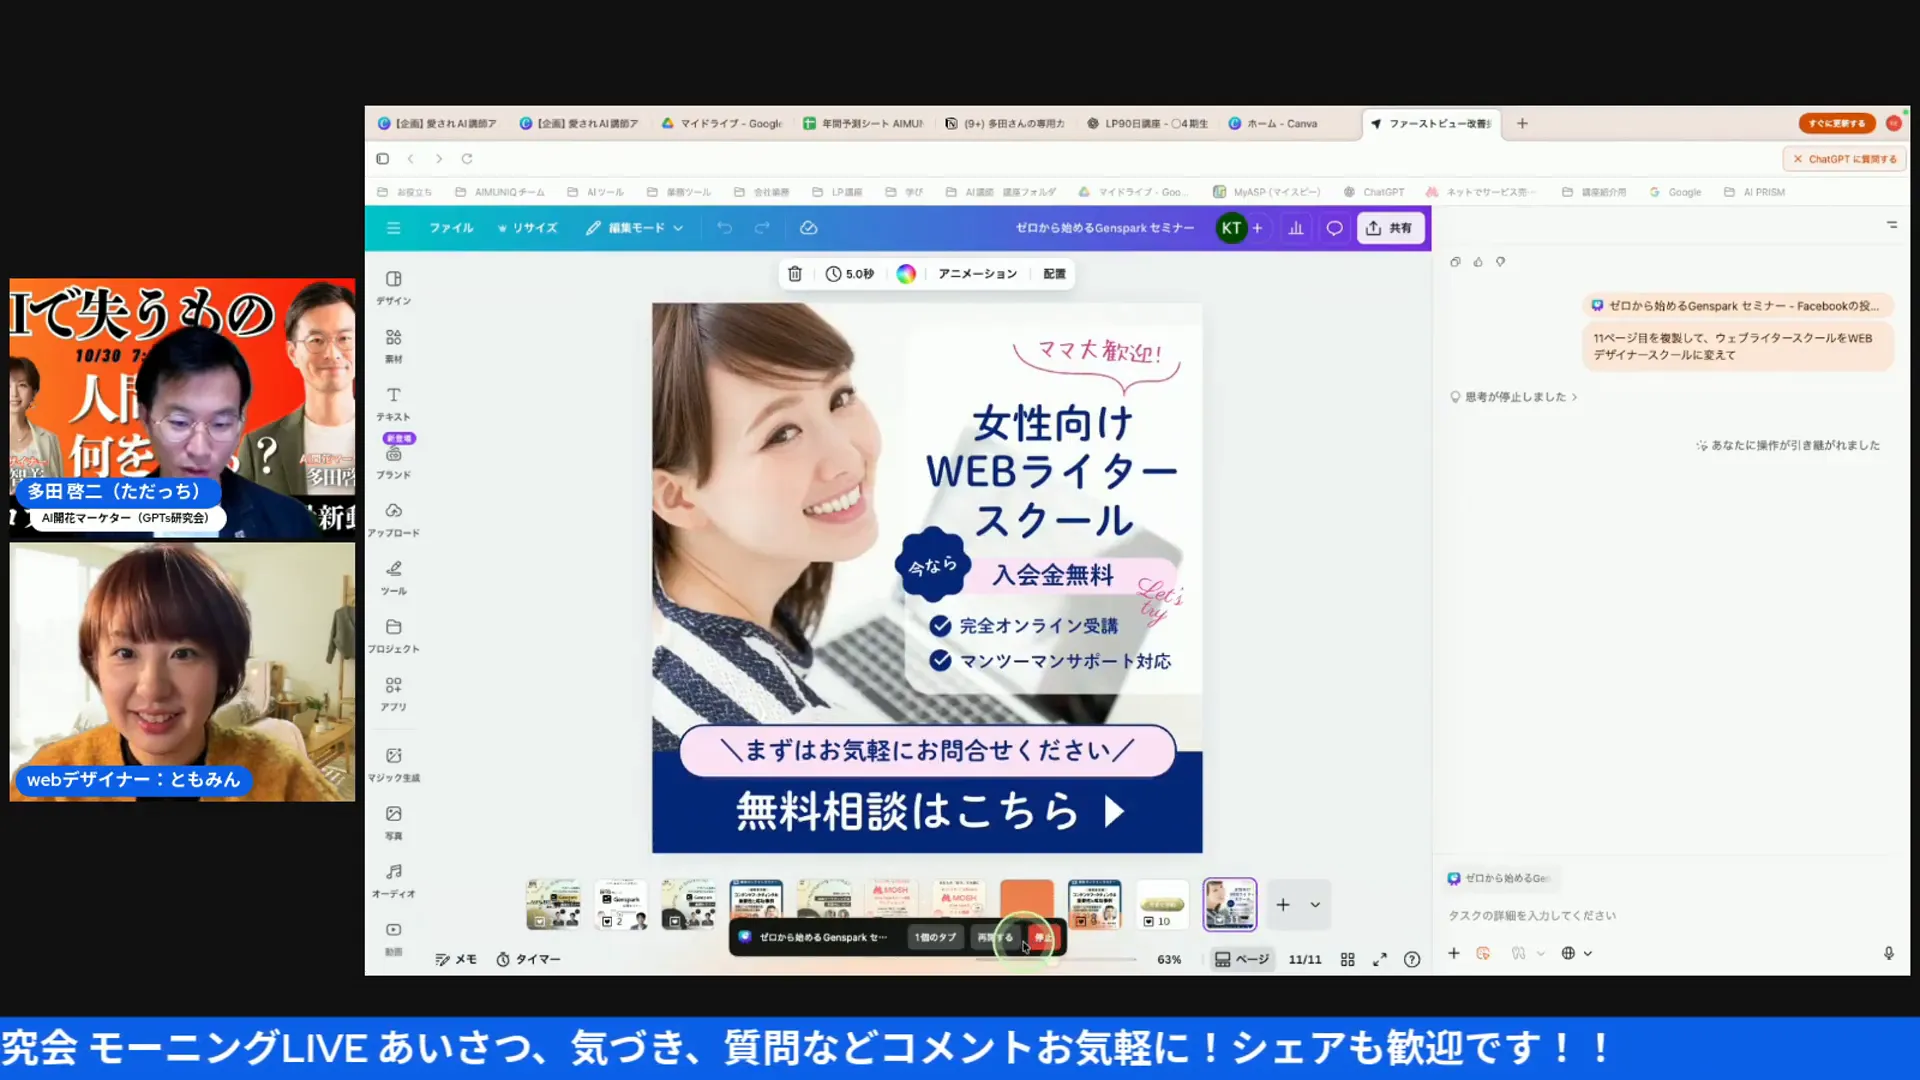1920x1080 pixels.
Task: Switch to the ホーム - Canva browser tab
Action: 1277,123
